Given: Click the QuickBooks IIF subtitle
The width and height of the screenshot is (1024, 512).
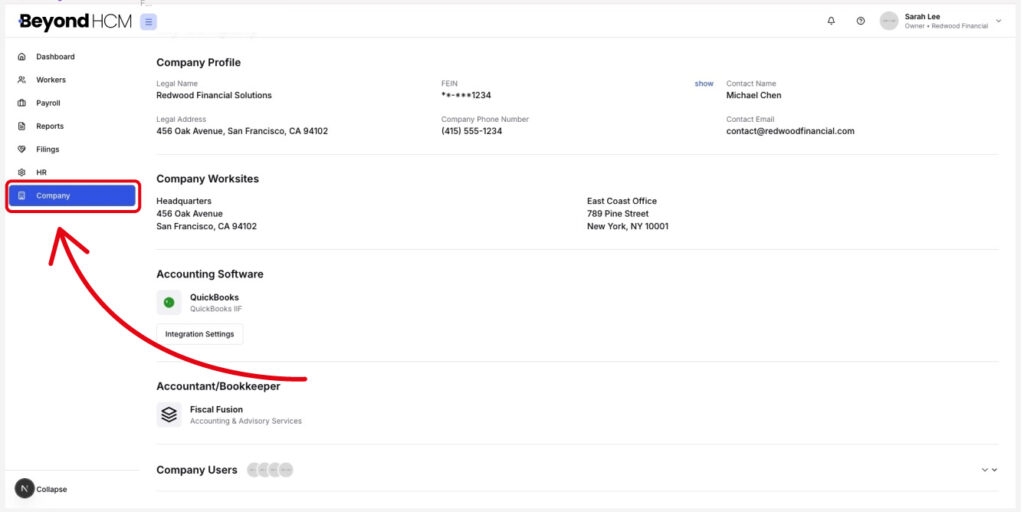Looking at the screenshot, I should pyautogui.click(x=216, y=309).
